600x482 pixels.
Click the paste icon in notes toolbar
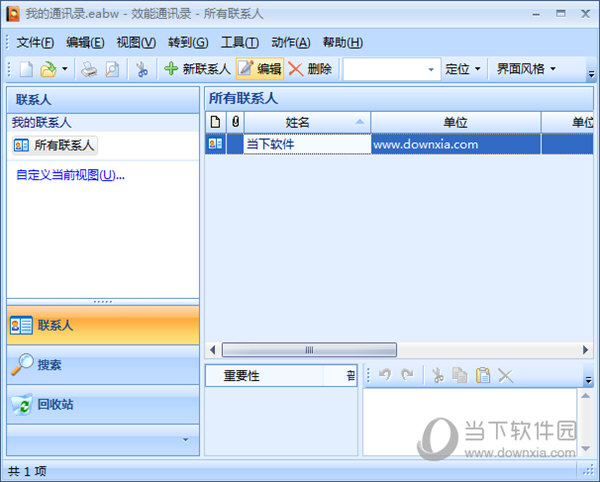pyautogui.click(x=483, y=375)
